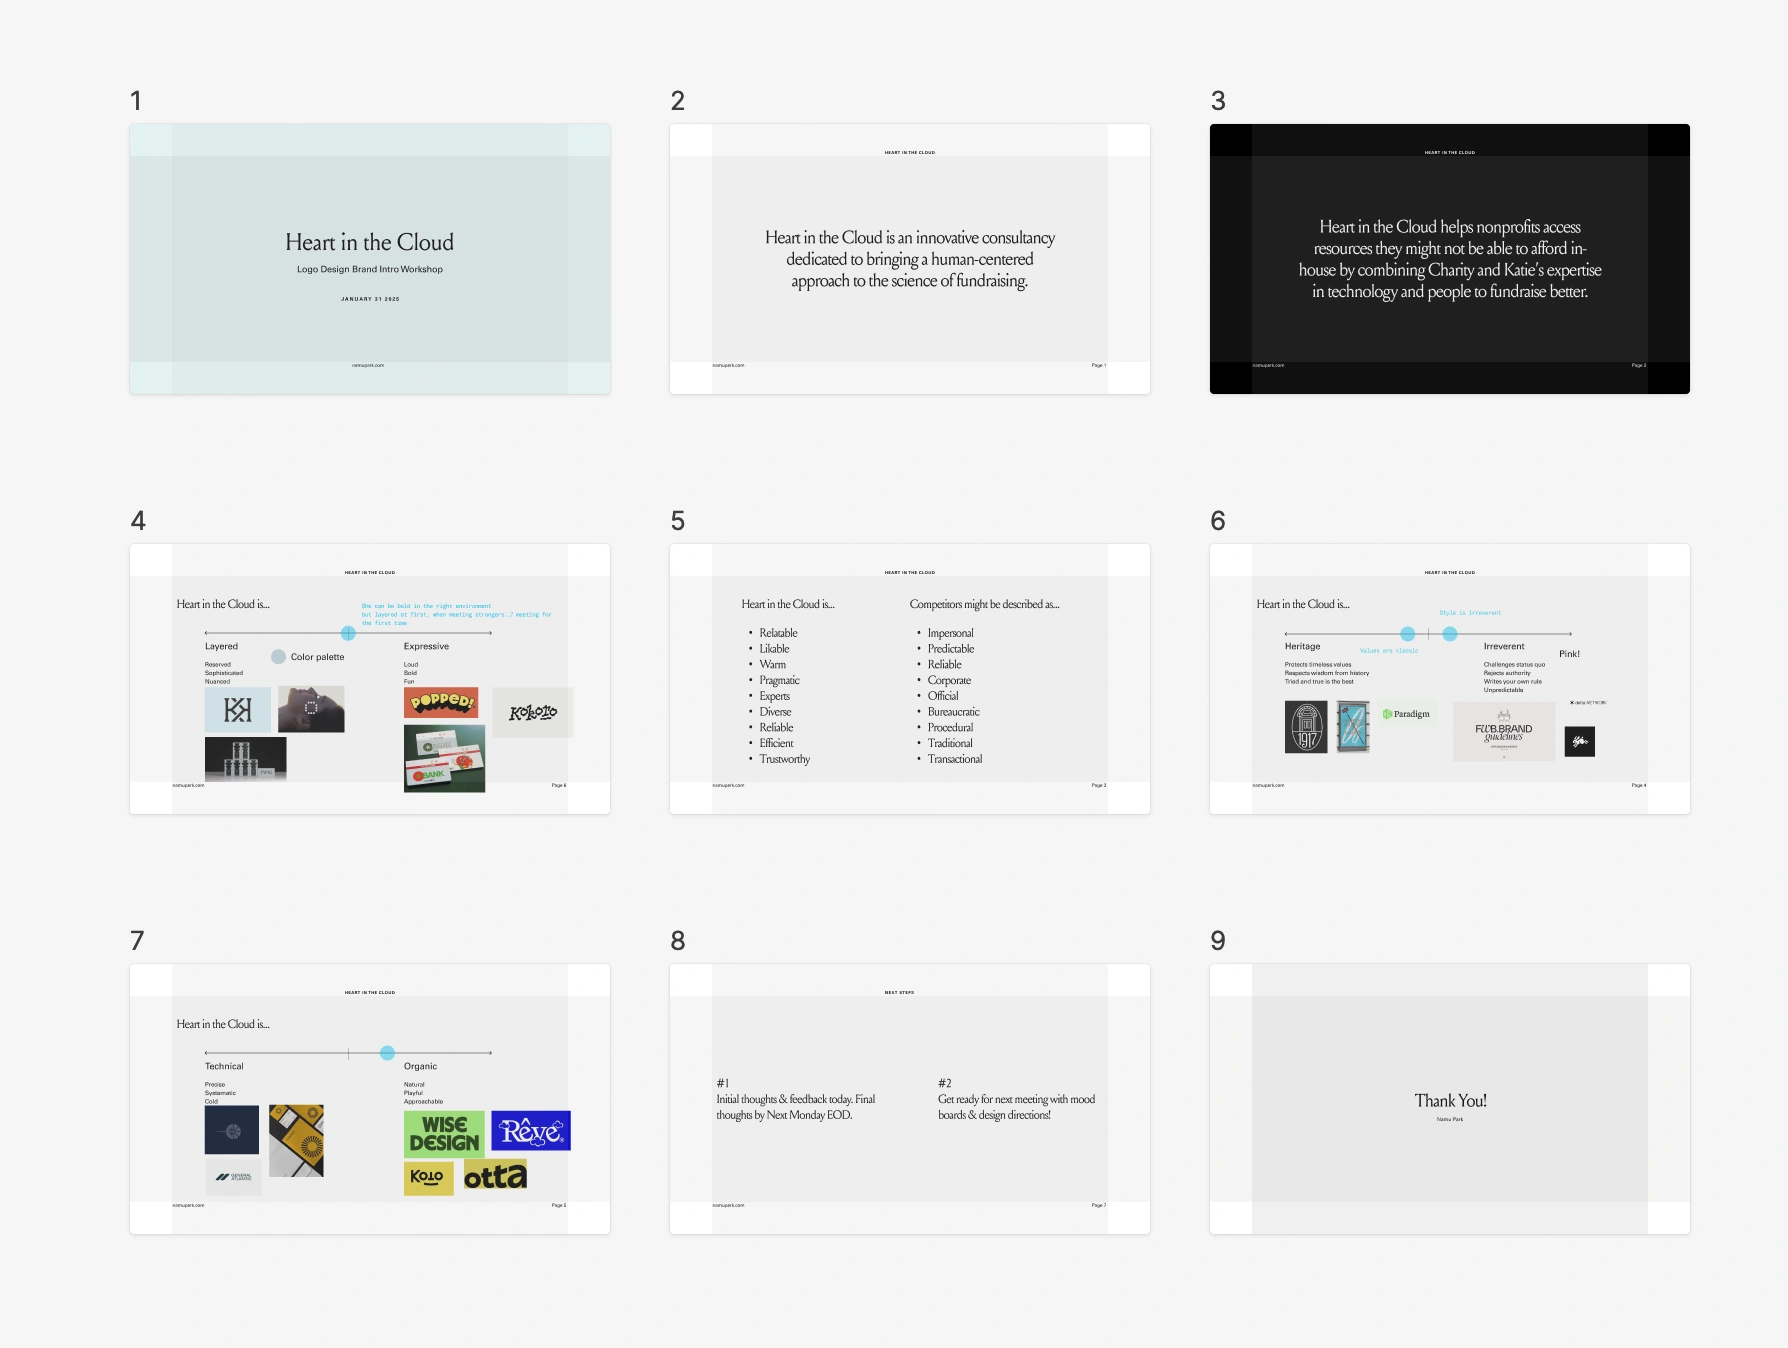Image resolution: width=1788 pixels, height=1348 pixels.
Task: Click the left blue slider dot on slide 6
Action: coord(1408,634)
